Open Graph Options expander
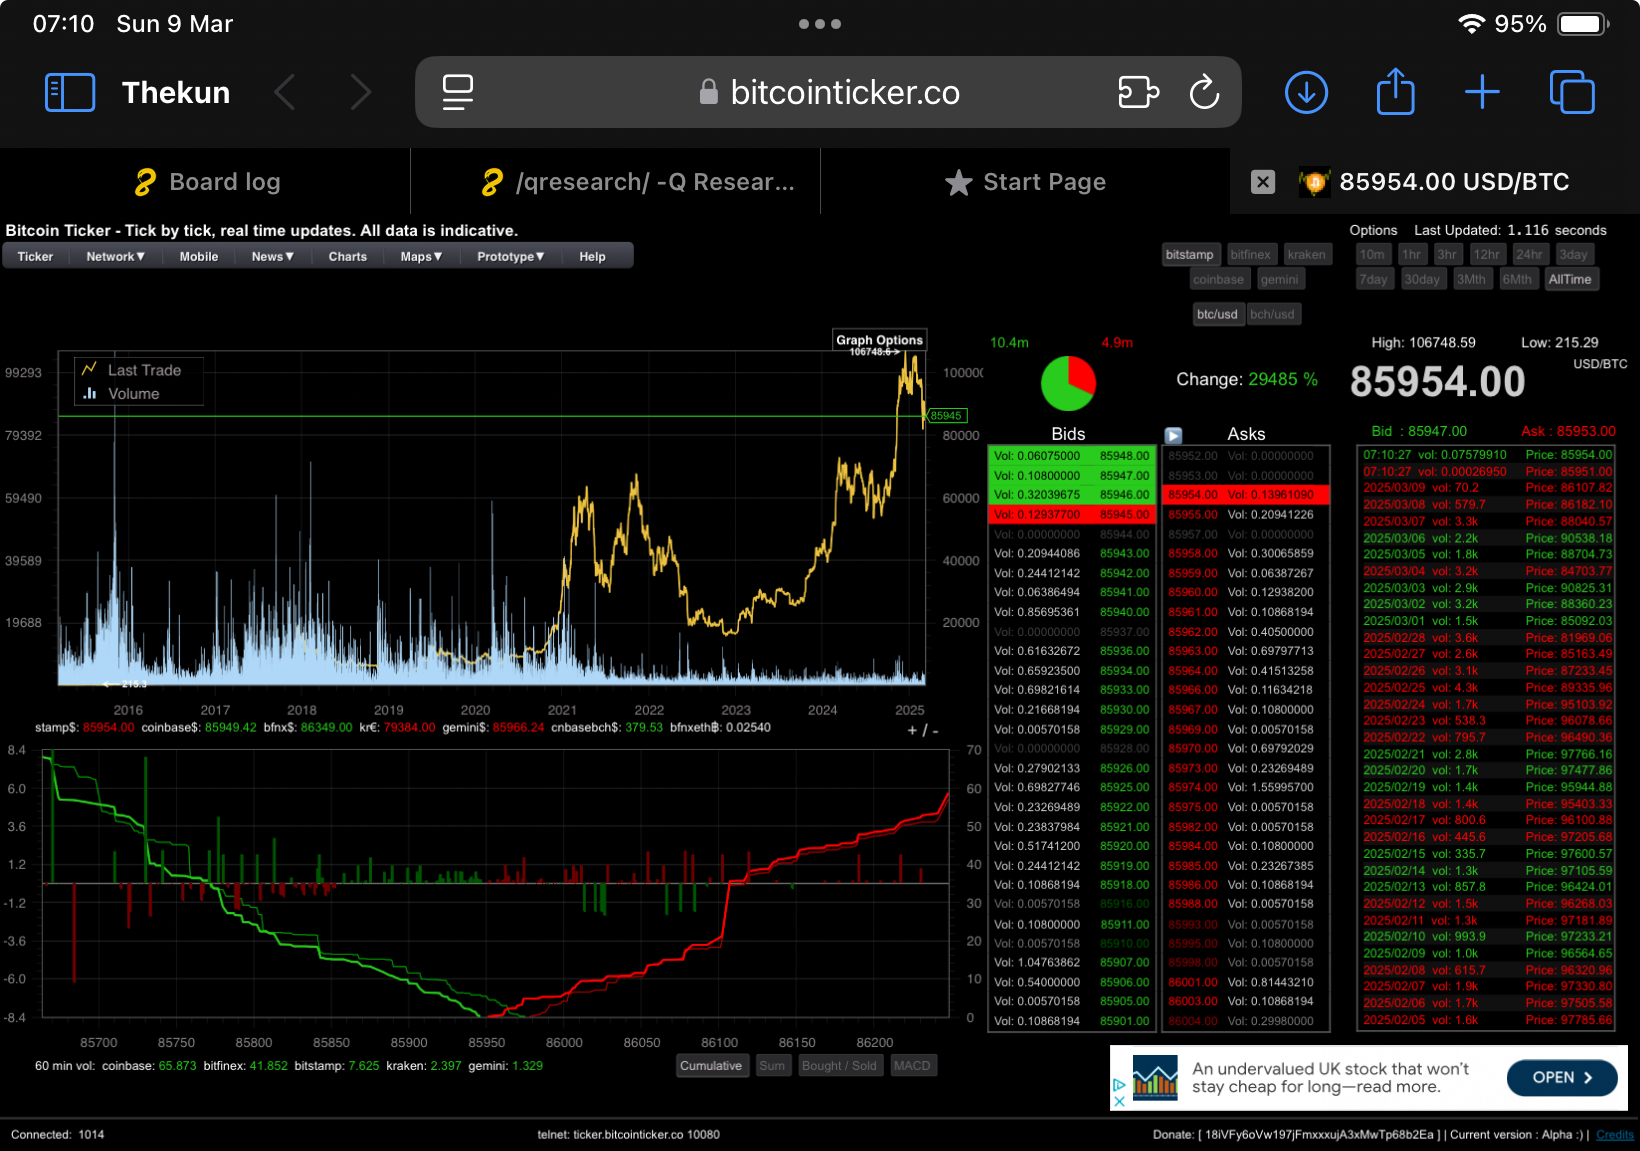Viewport: 1640px width, 1151px height. pos(879,340)
